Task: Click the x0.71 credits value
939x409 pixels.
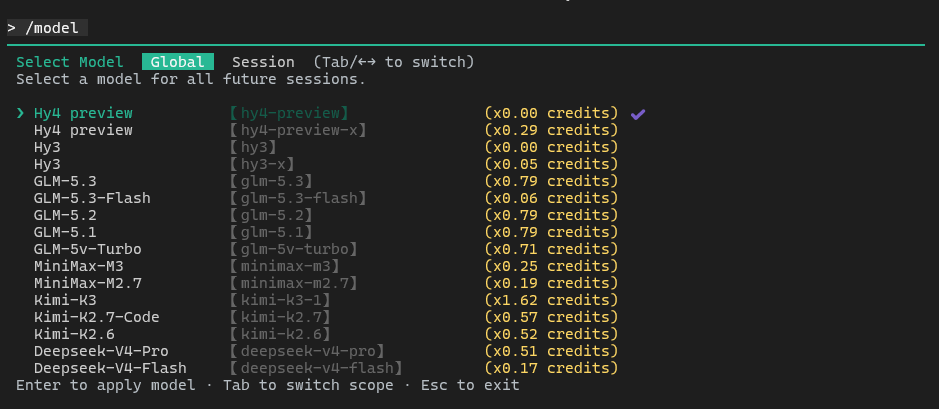Action: click(x=552, y=249)
